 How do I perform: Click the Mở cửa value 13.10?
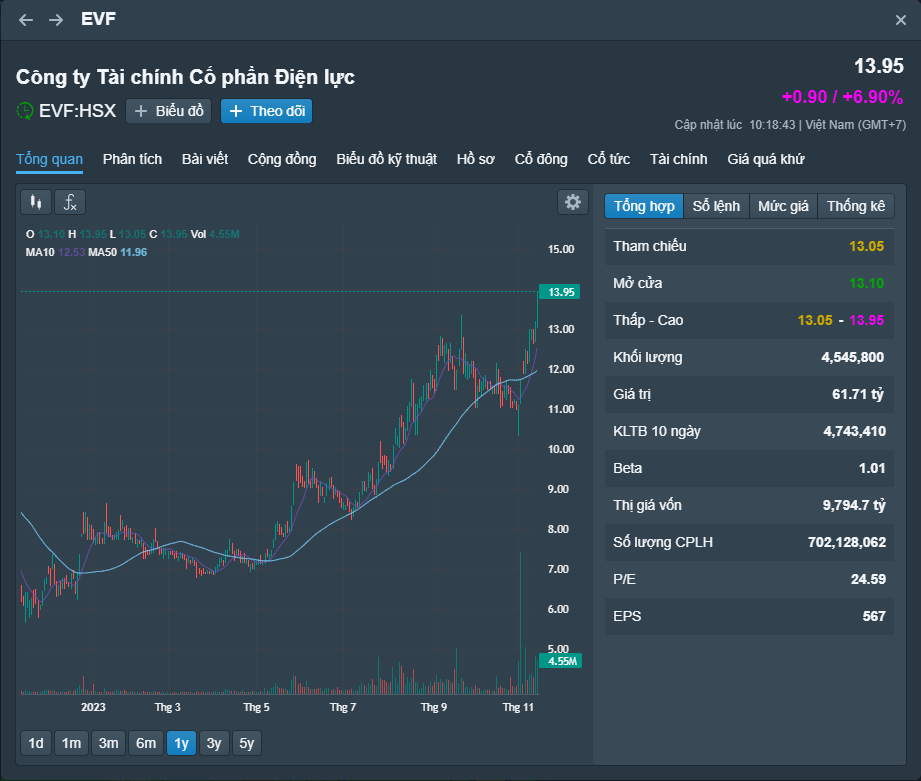[x=866, y=283]
